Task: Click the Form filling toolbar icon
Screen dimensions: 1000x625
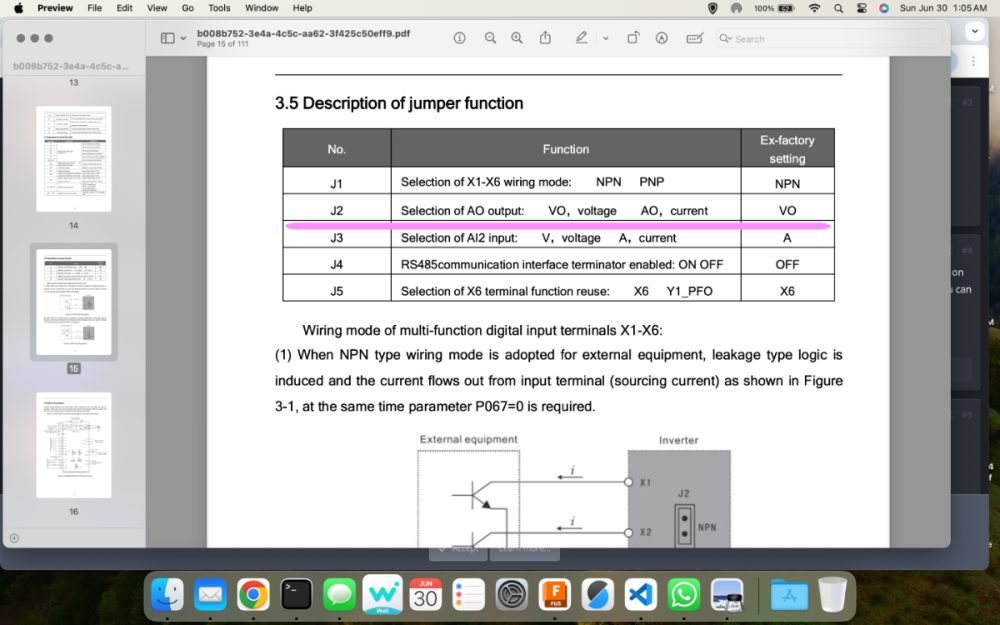Action: [x=695, y=38]
